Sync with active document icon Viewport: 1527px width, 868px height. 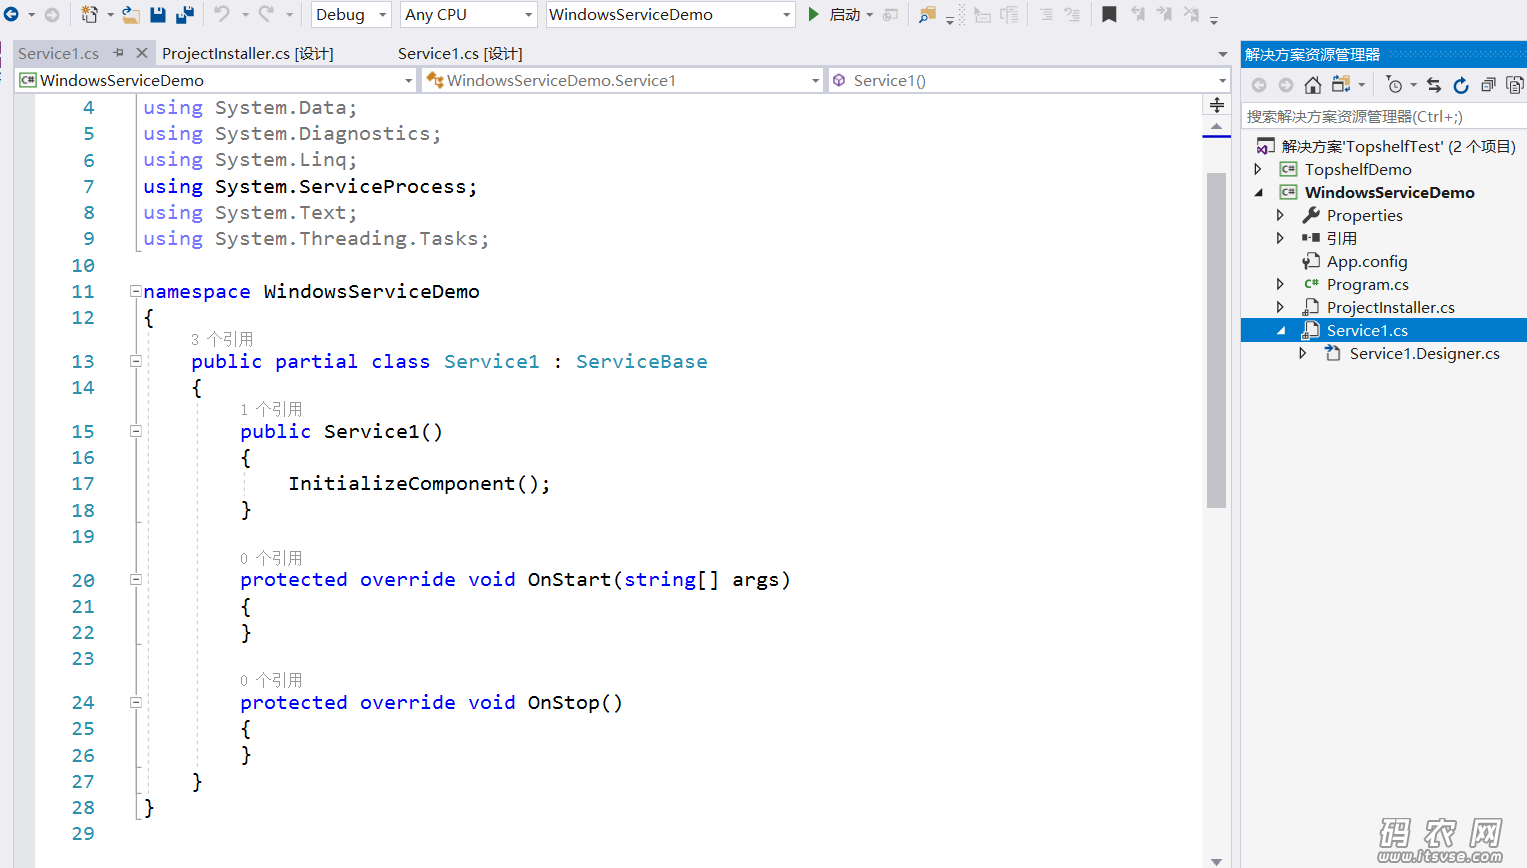[x=1434, y=85]
